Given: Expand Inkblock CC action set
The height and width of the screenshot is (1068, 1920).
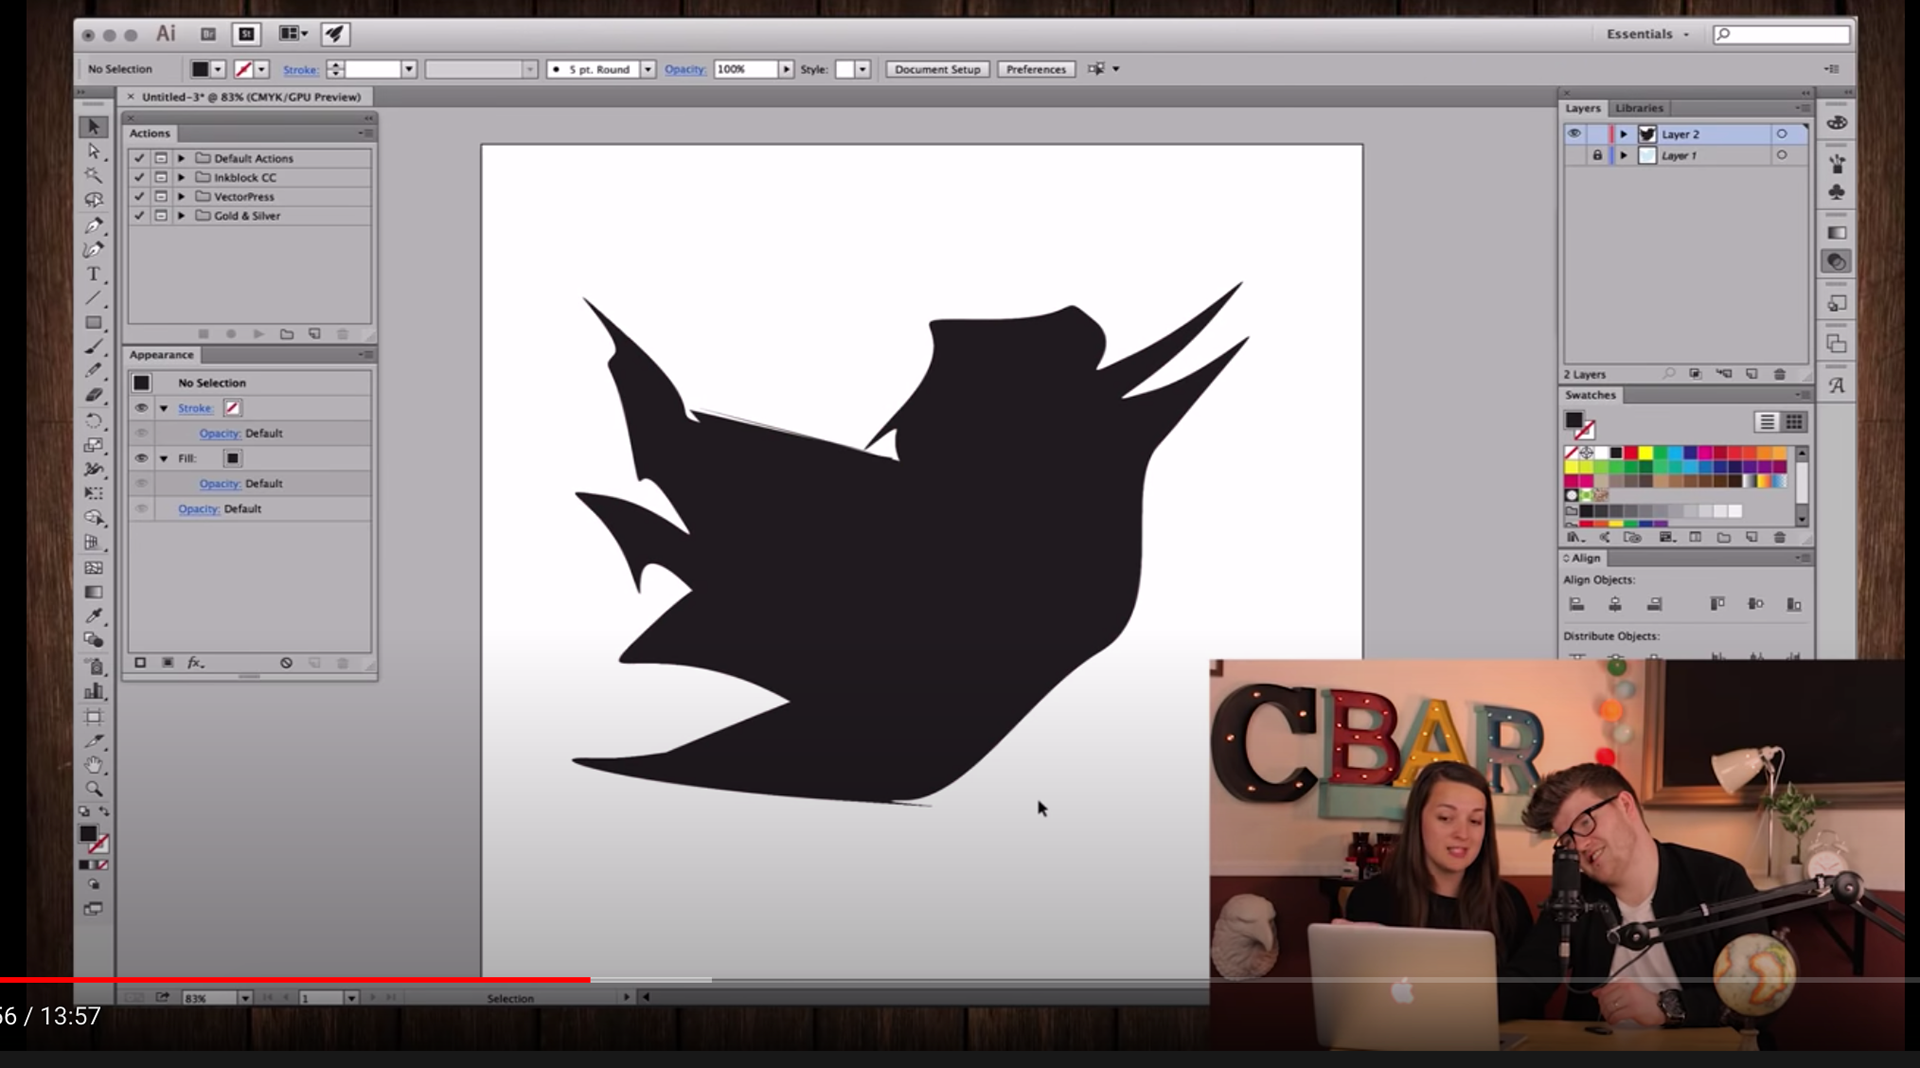Looking at the screenshot, I should click(x=181, y=177).
